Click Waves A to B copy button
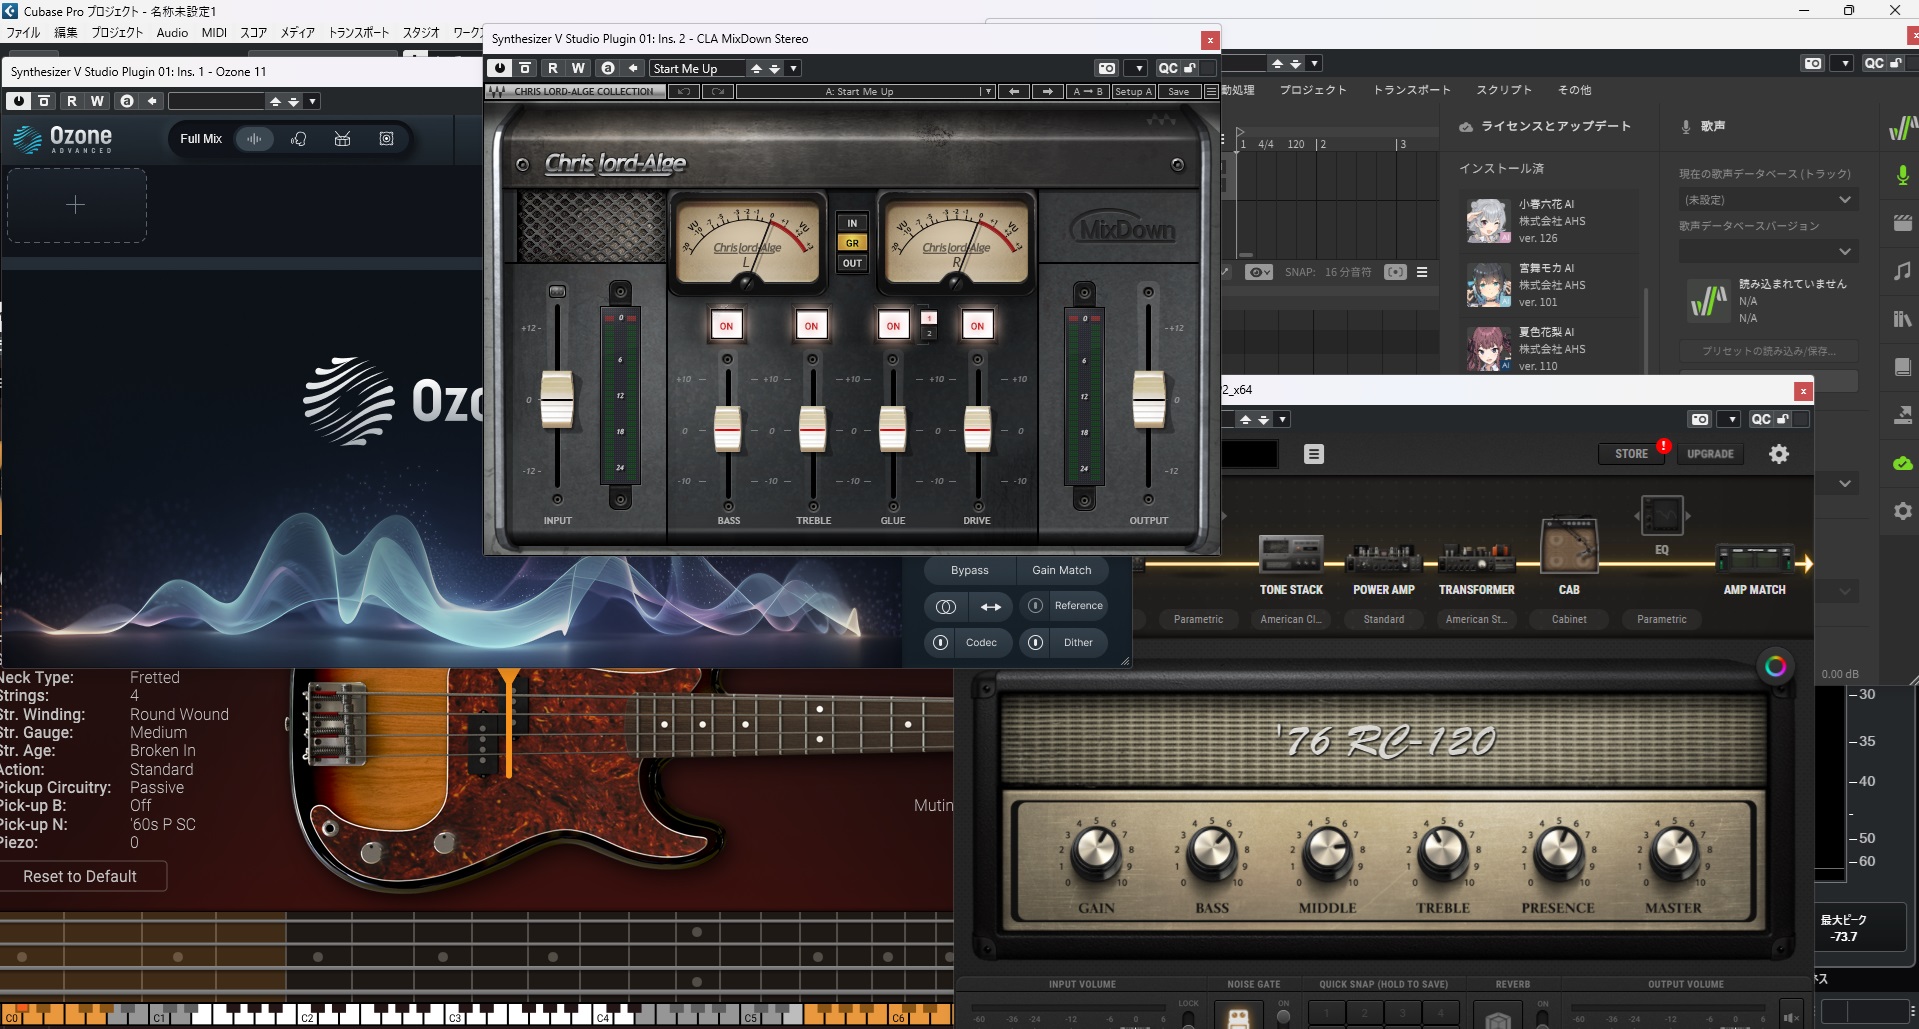The width and height of the screenshot is (1919, 1029). click(x=1088, y=91)
